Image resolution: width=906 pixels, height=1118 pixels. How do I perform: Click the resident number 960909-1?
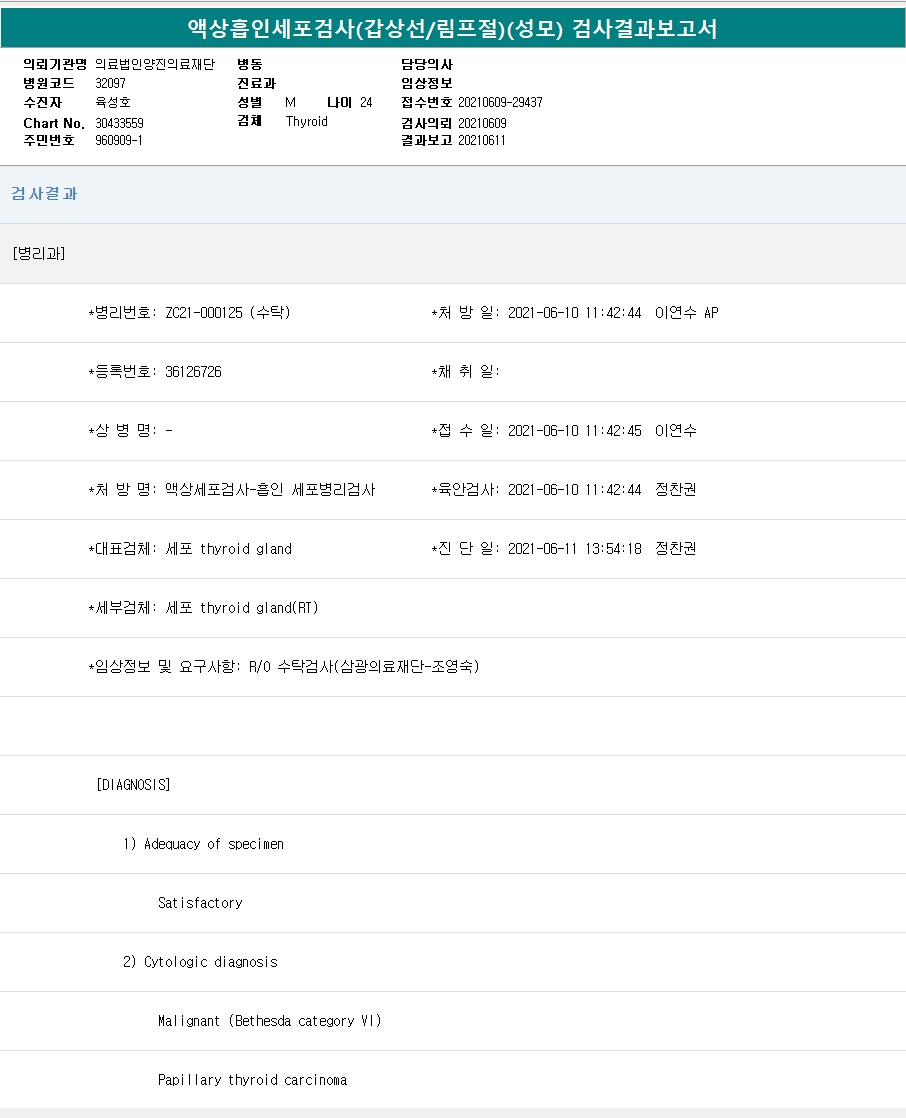tap(118, 140)
